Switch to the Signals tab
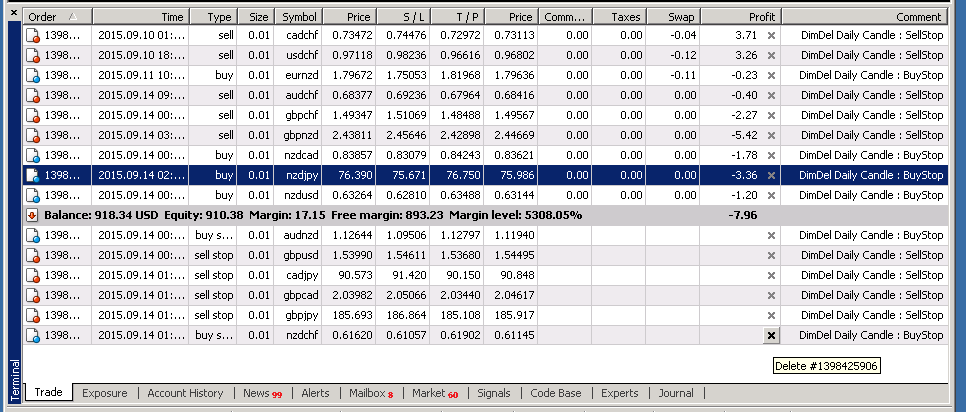The height and width of the screenshot is (412, 966). (x=493, y=393)
